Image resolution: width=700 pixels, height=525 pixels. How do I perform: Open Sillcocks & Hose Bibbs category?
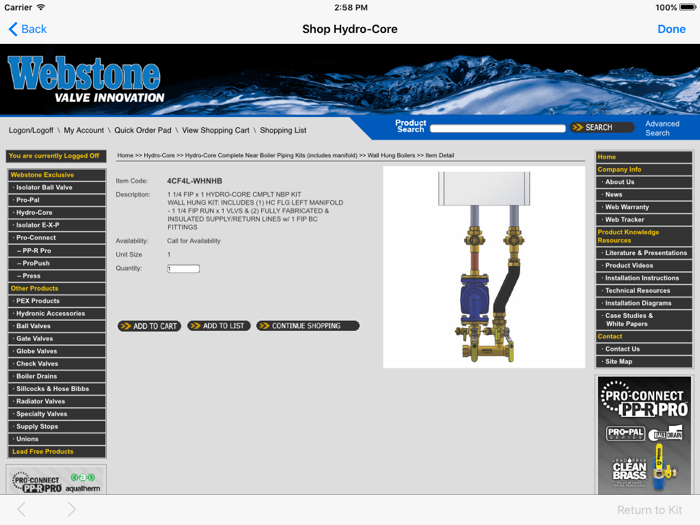pos(57,389)
